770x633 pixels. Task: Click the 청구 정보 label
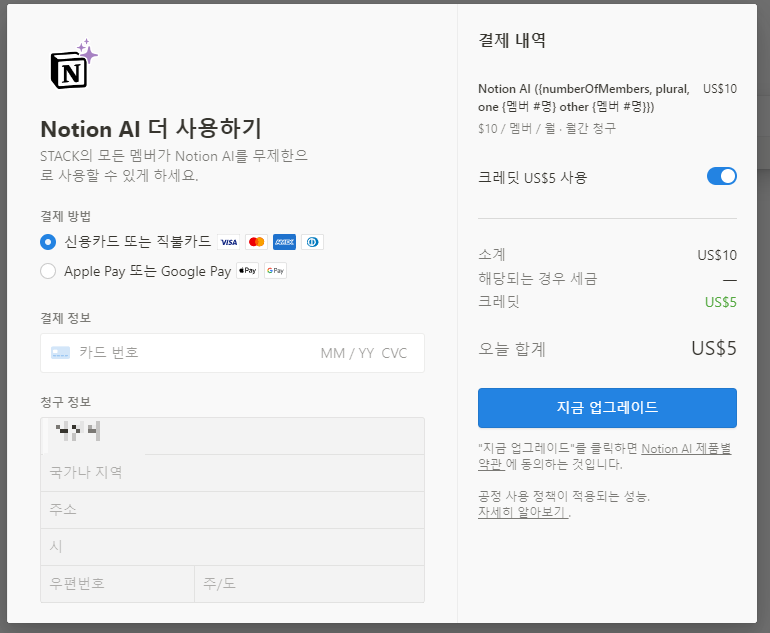point(65,402)
